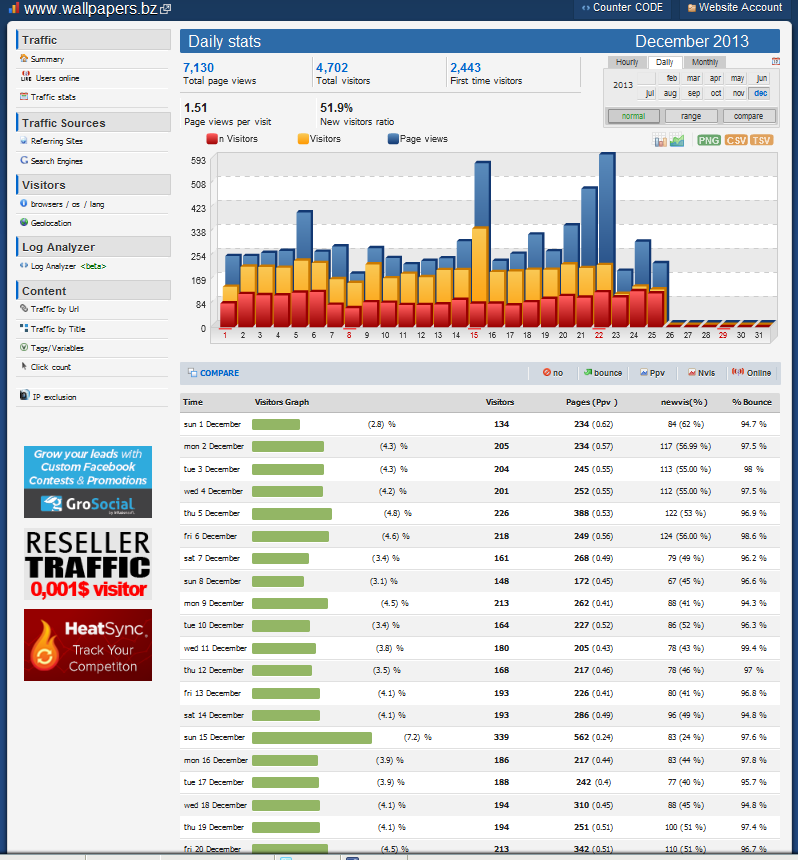Enable the Online overlay option
798x860 pixels.
click(x=751, y=373)
